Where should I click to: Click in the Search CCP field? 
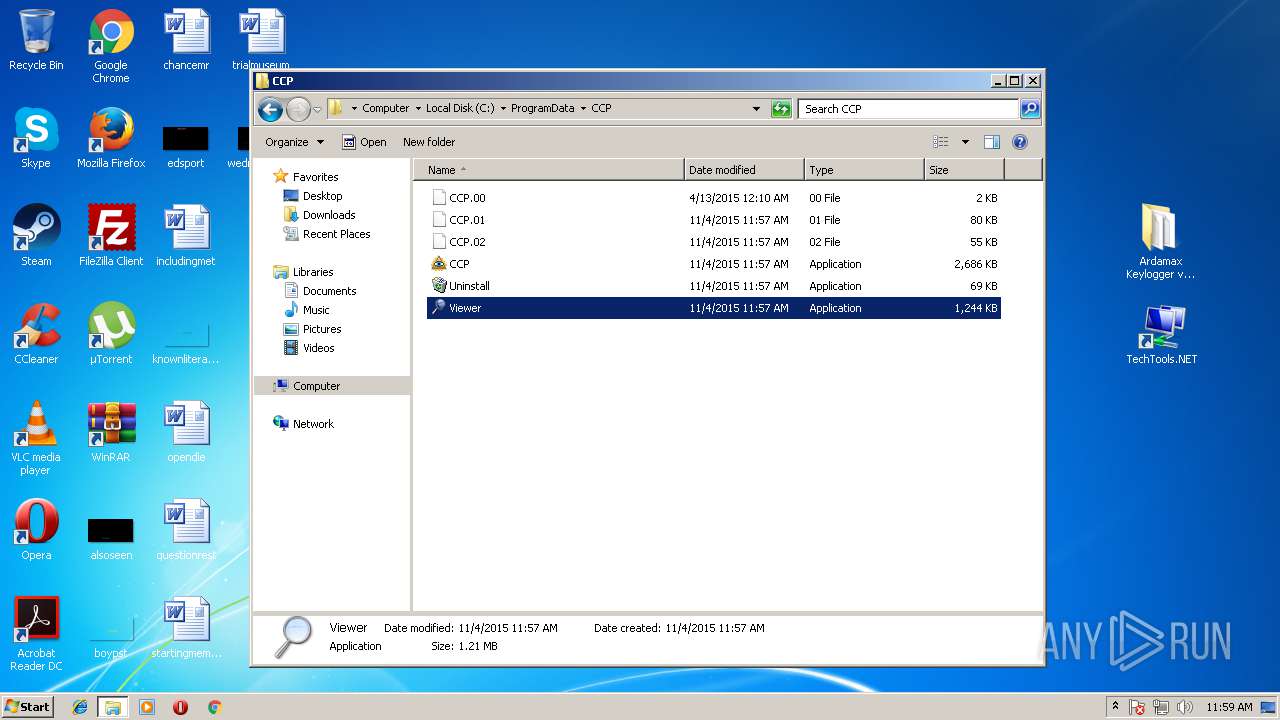coord(909,109)
